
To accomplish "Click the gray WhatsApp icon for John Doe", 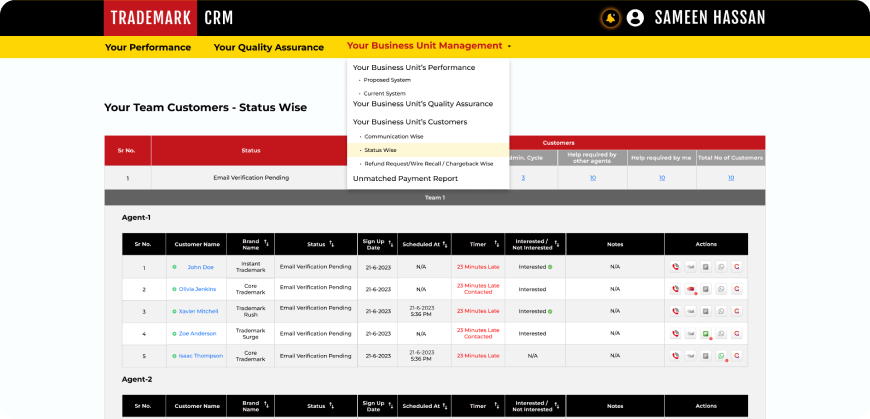I will [x=720, y=267].
